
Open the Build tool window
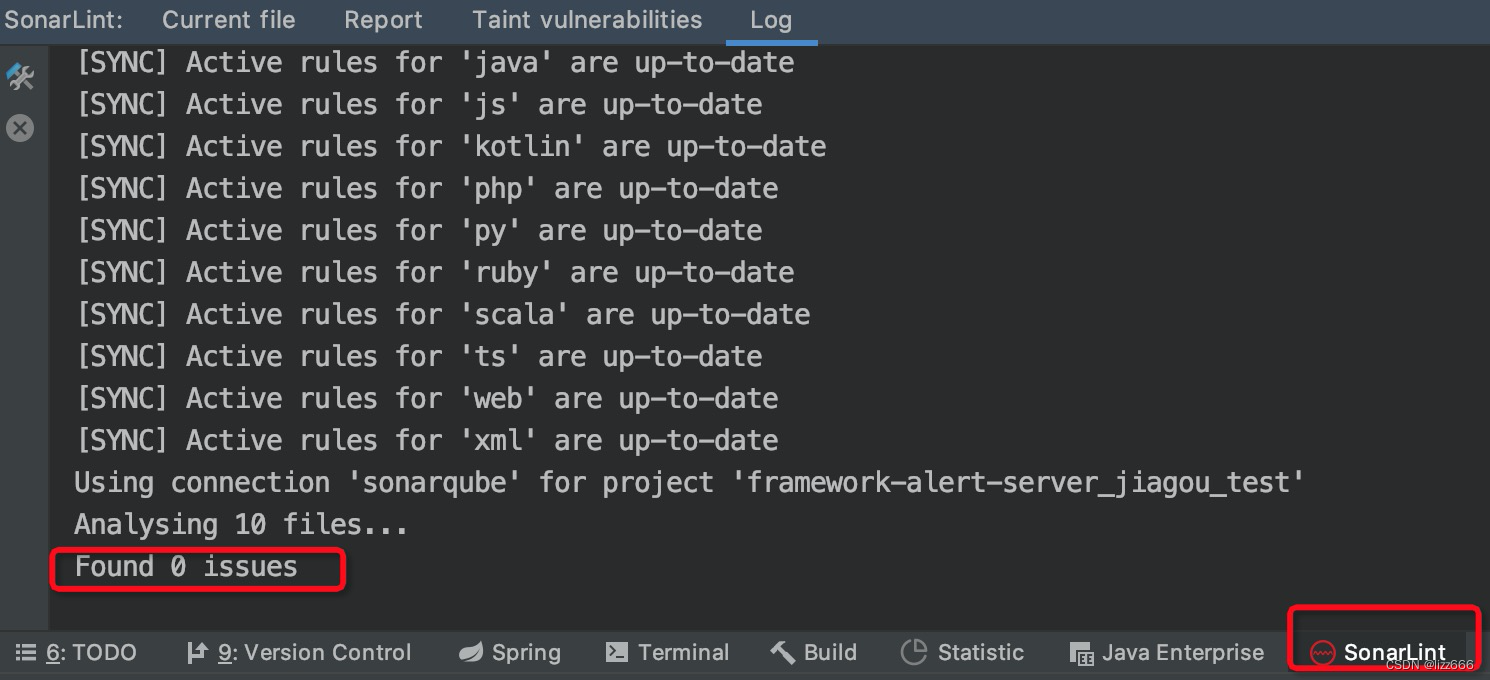click(813, 653)
